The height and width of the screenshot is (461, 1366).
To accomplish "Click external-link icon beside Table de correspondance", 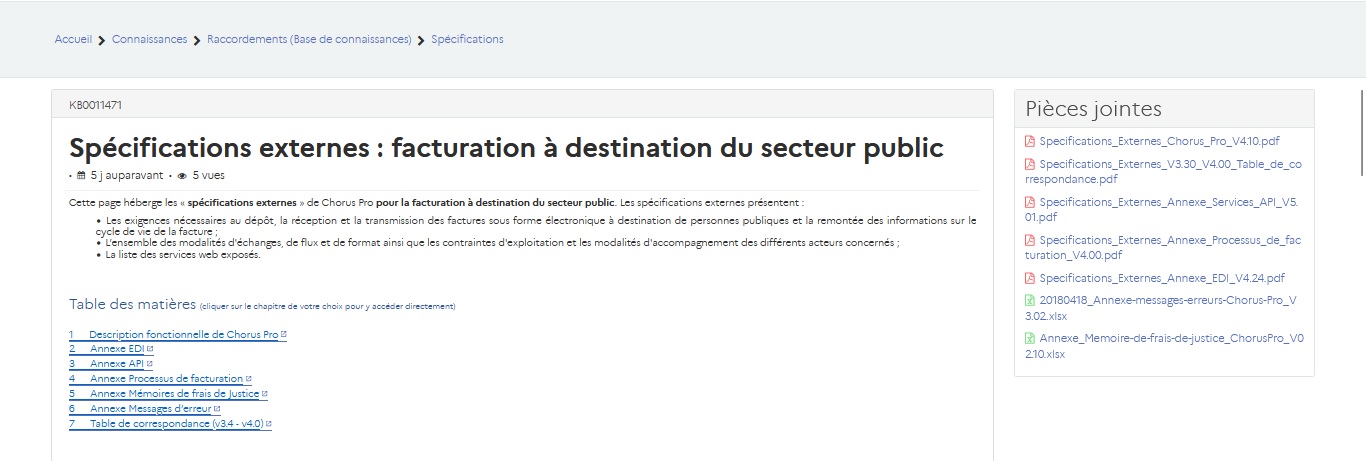I will (x=268, y=424).
